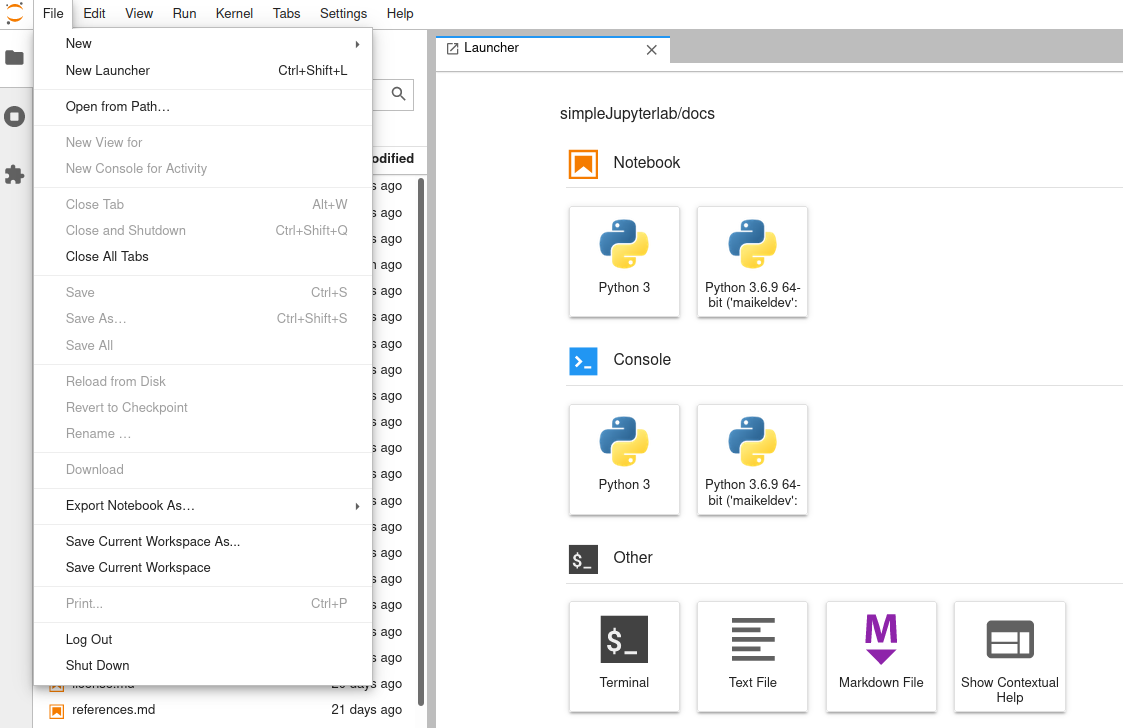Viewport: 1123px width, 728px height.
Task: Open the Run menu
Action: [x=185, y=14]
